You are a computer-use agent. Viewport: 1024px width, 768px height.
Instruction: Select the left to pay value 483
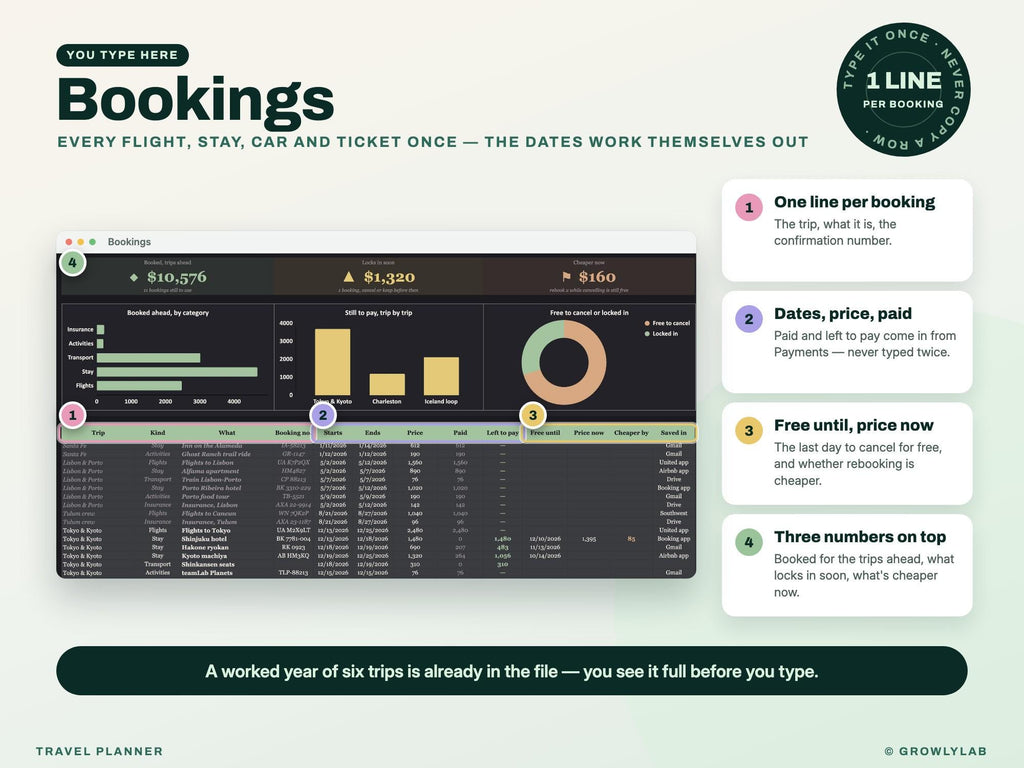(x=502, y=548)
